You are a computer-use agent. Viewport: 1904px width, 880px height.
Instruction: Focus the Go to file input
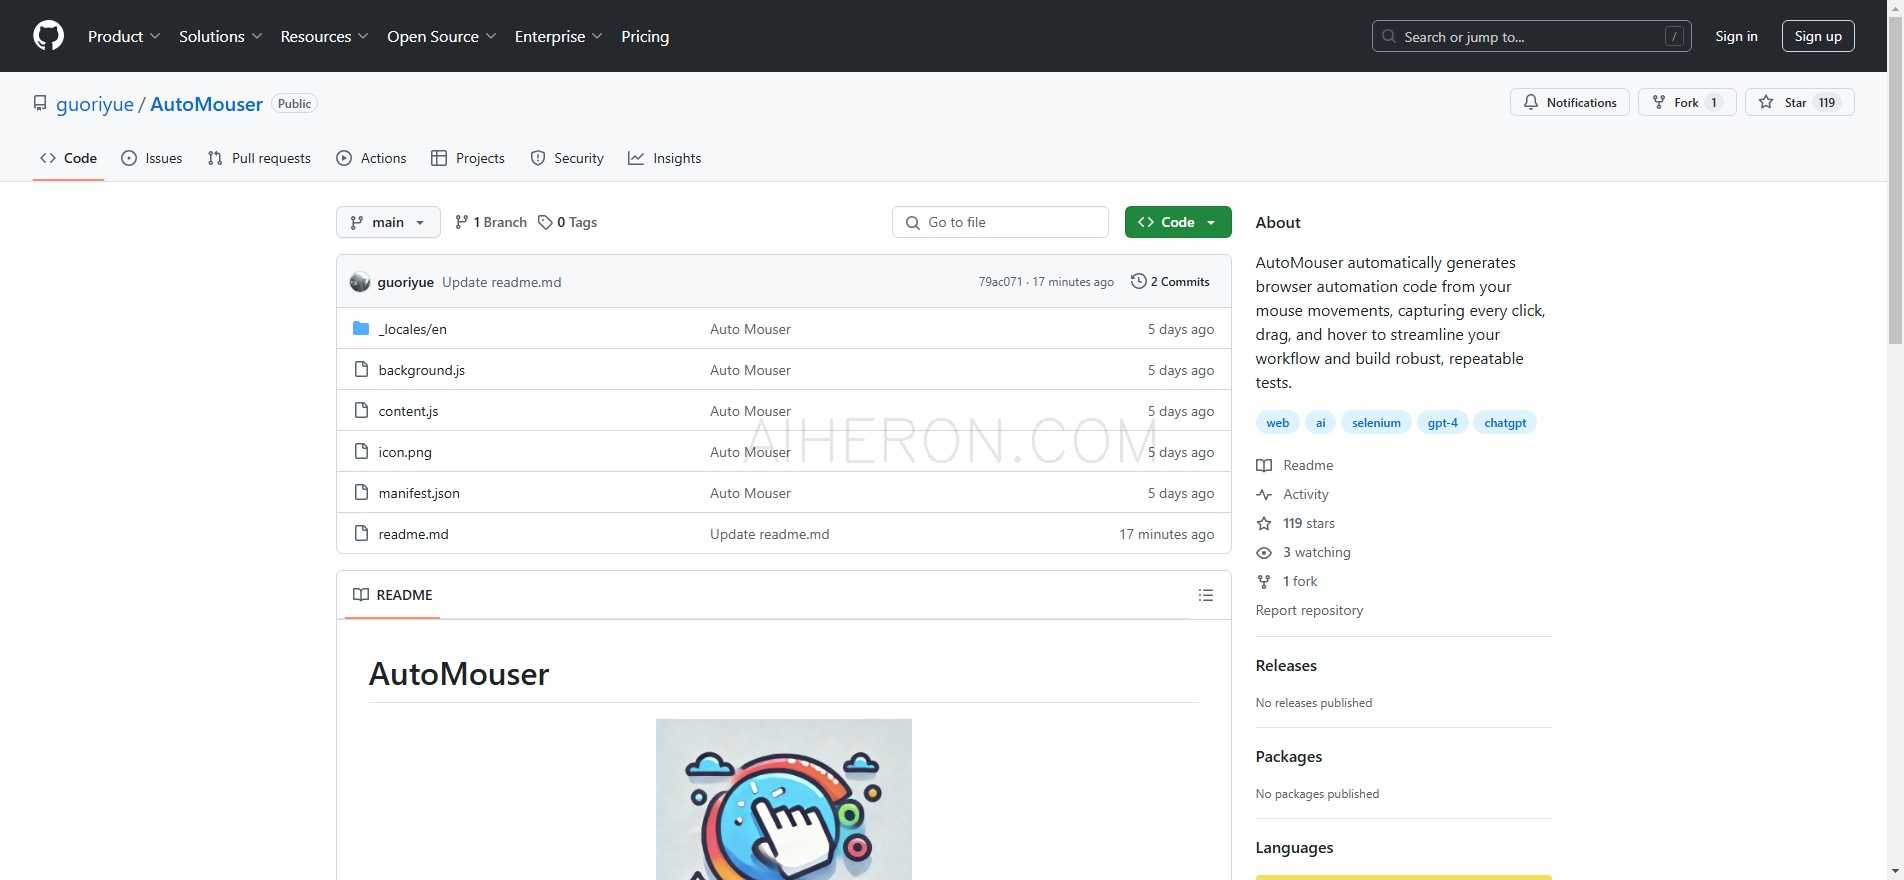point(1000,222)
